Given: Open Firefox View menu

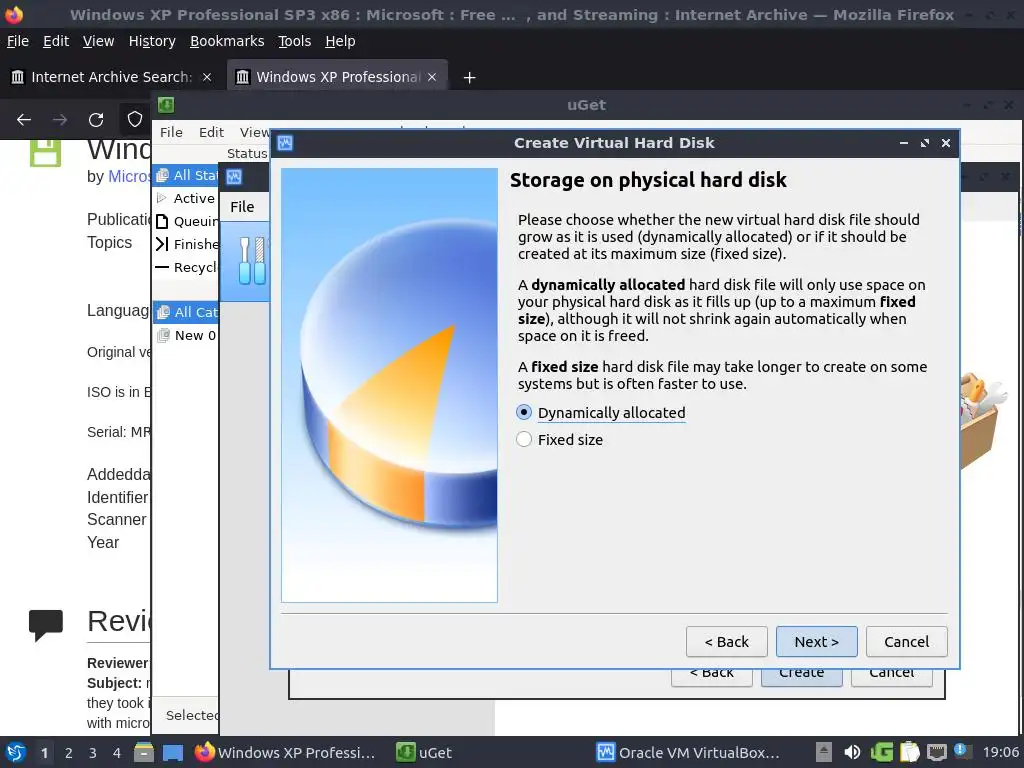Looking at the screenshot, I should pos(98,41).
